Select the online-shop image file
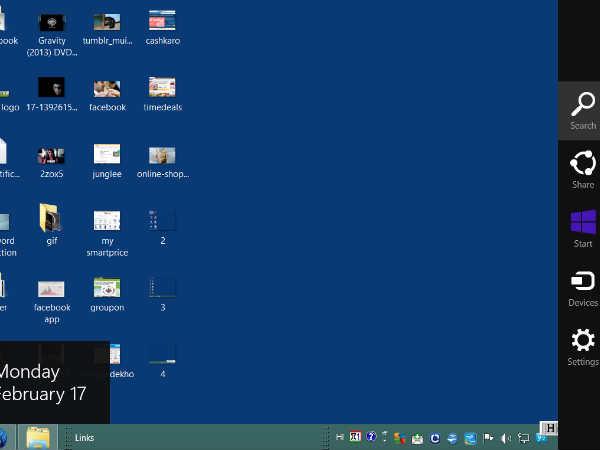This screenshot has height=450, width=600. pos(163,161)
